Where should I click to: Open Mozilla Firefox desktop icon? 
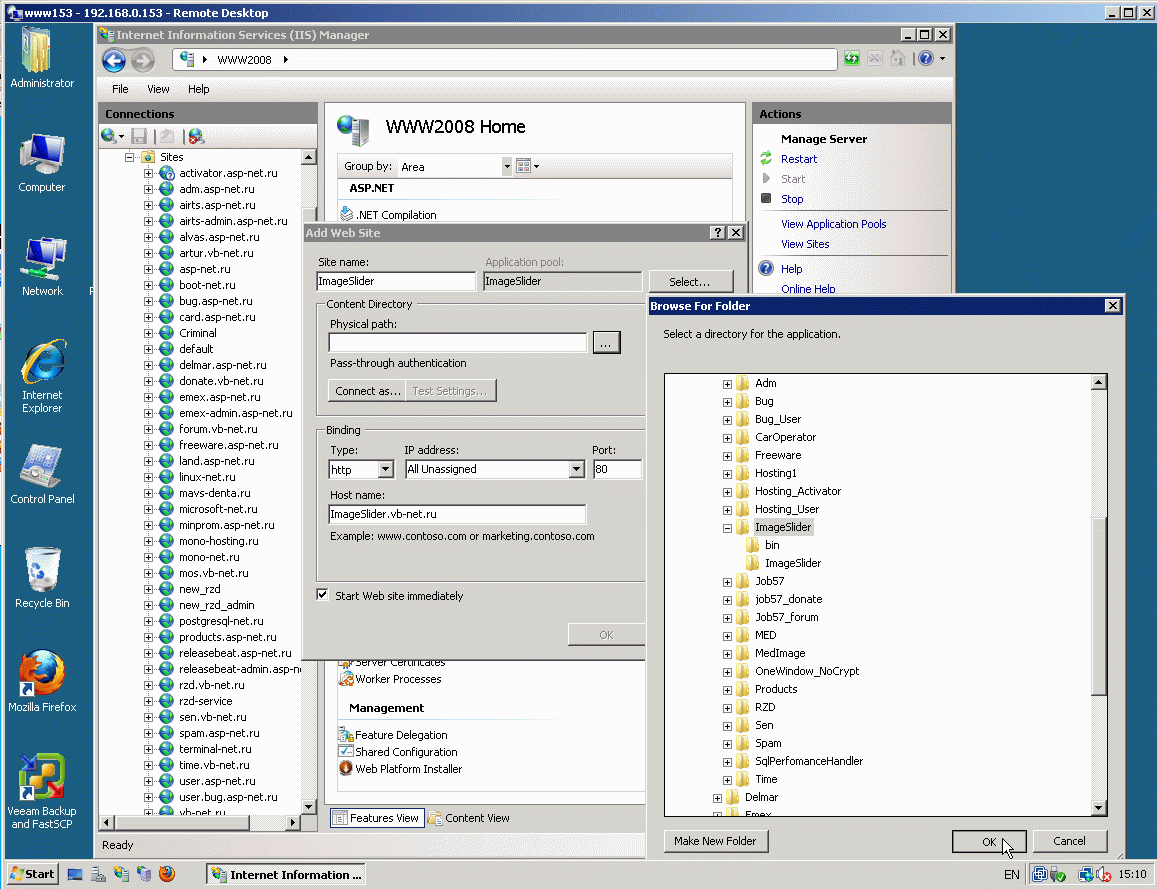point(42,682)
